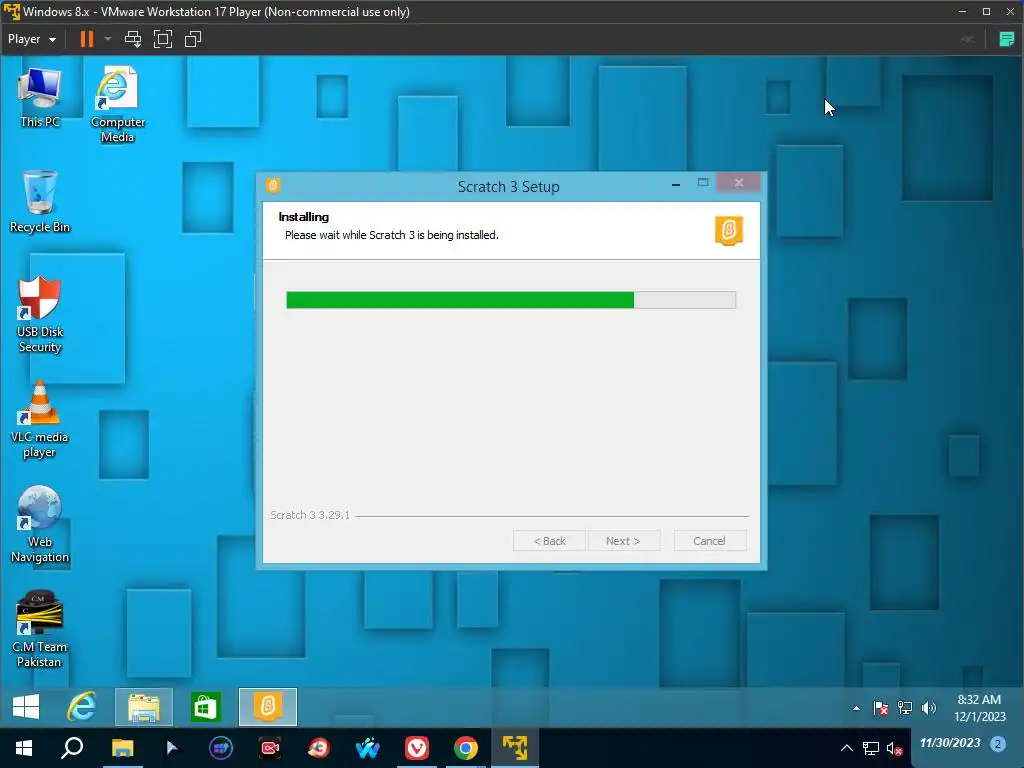Select the Scratch Setup VM taskbar button
Viewport: 1024px width, 768px height.
(268, 707)
